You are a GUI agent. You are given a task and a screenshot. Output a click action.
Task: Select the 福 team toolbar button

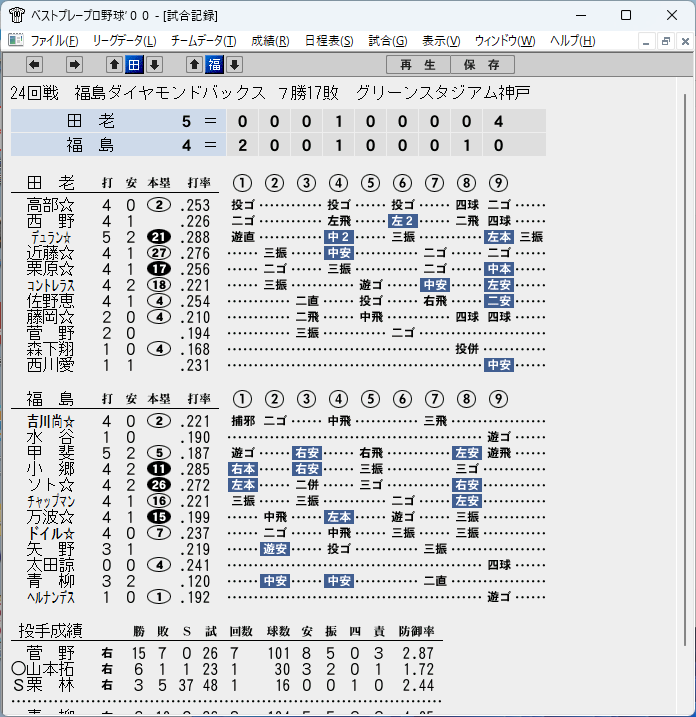(x=214, y=64)
